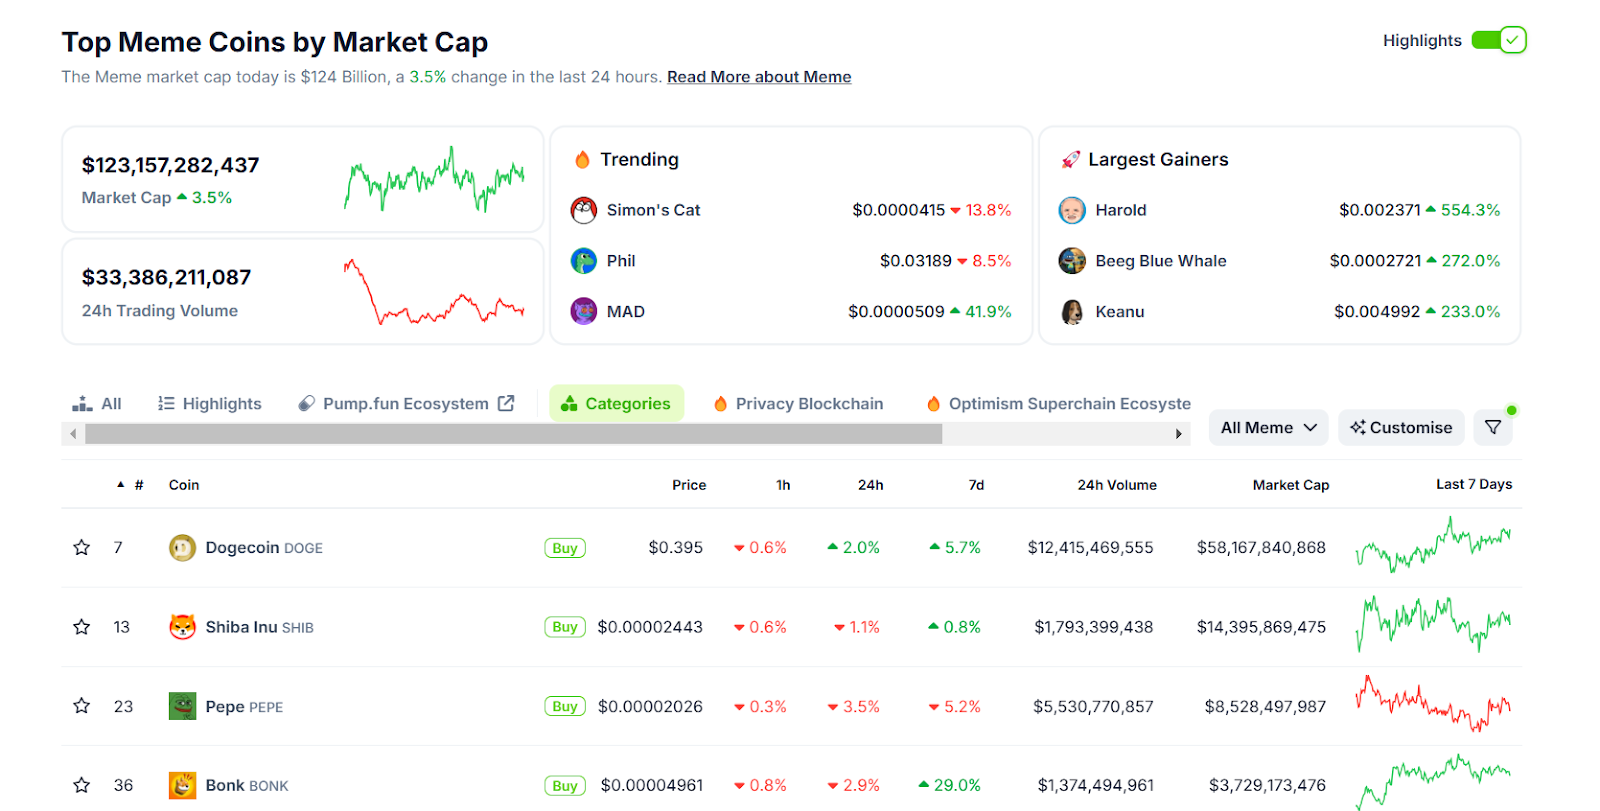Open Pepe's last 7 days chart

point(1434,703)
